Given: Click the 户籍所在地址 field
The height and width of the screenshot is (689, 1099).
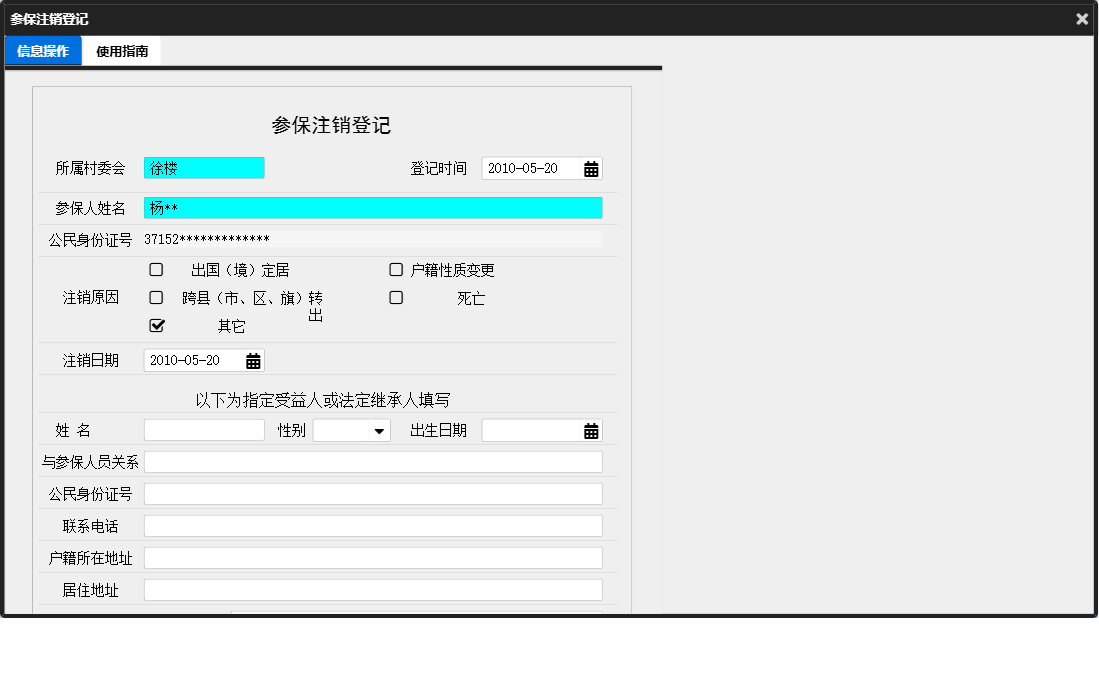Looking at the screenshot, I should [372, 557].
